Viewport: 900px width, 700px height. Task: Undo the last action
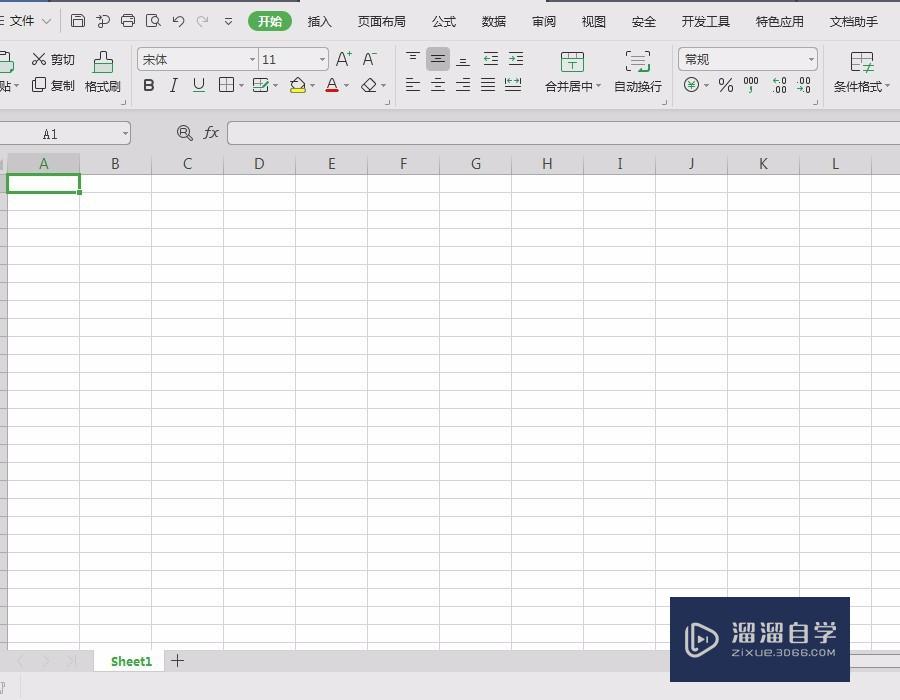click(x=178, y=21)
